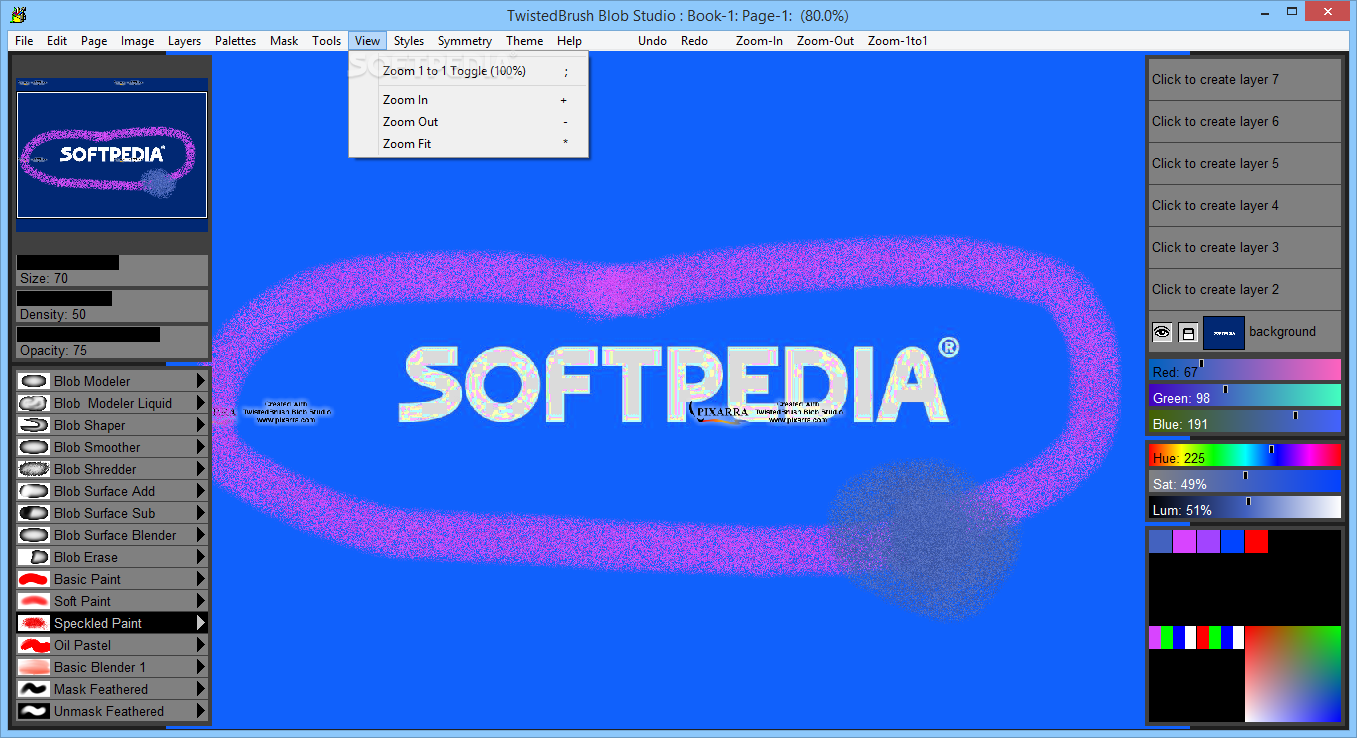Select the Blob Surface Sub brush icon

[34, 513]
